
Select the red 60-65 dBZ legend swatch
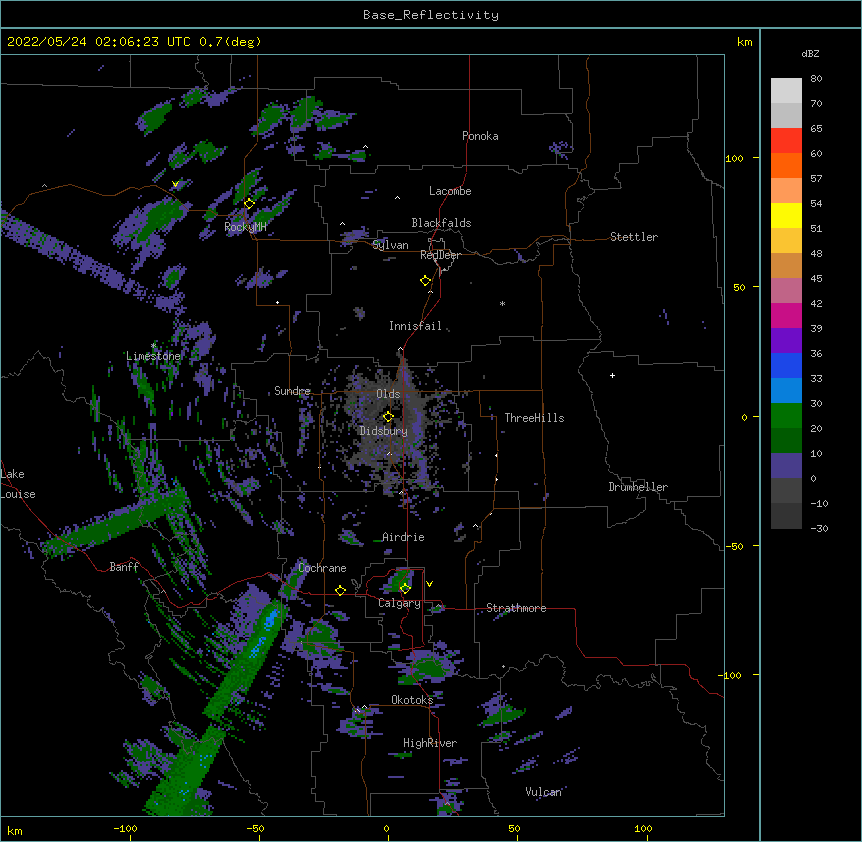tap(786, 141)
